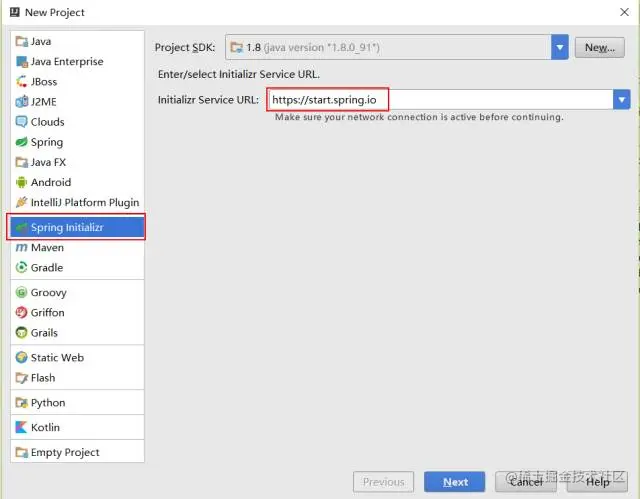Screen dimensions: 640x499
Task: Click the Maven m icon
Action: (x=21, y=247)
